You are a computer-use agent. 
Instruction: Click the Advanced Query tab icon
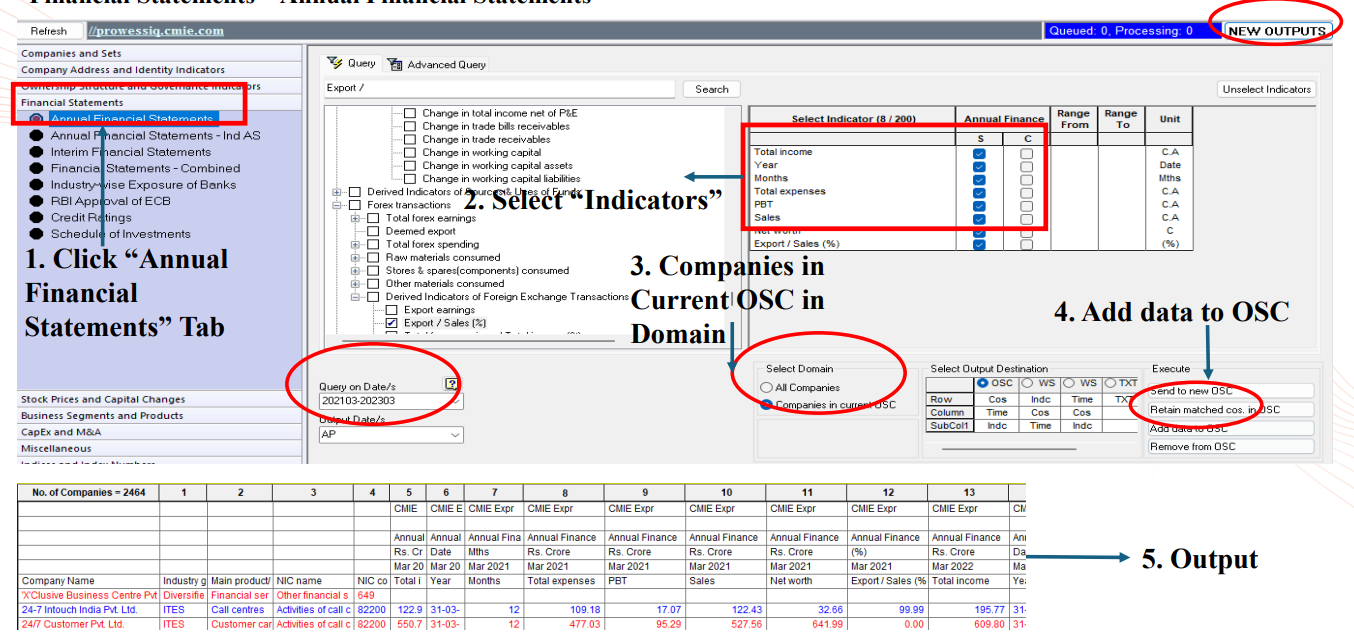tap(394, 64)
